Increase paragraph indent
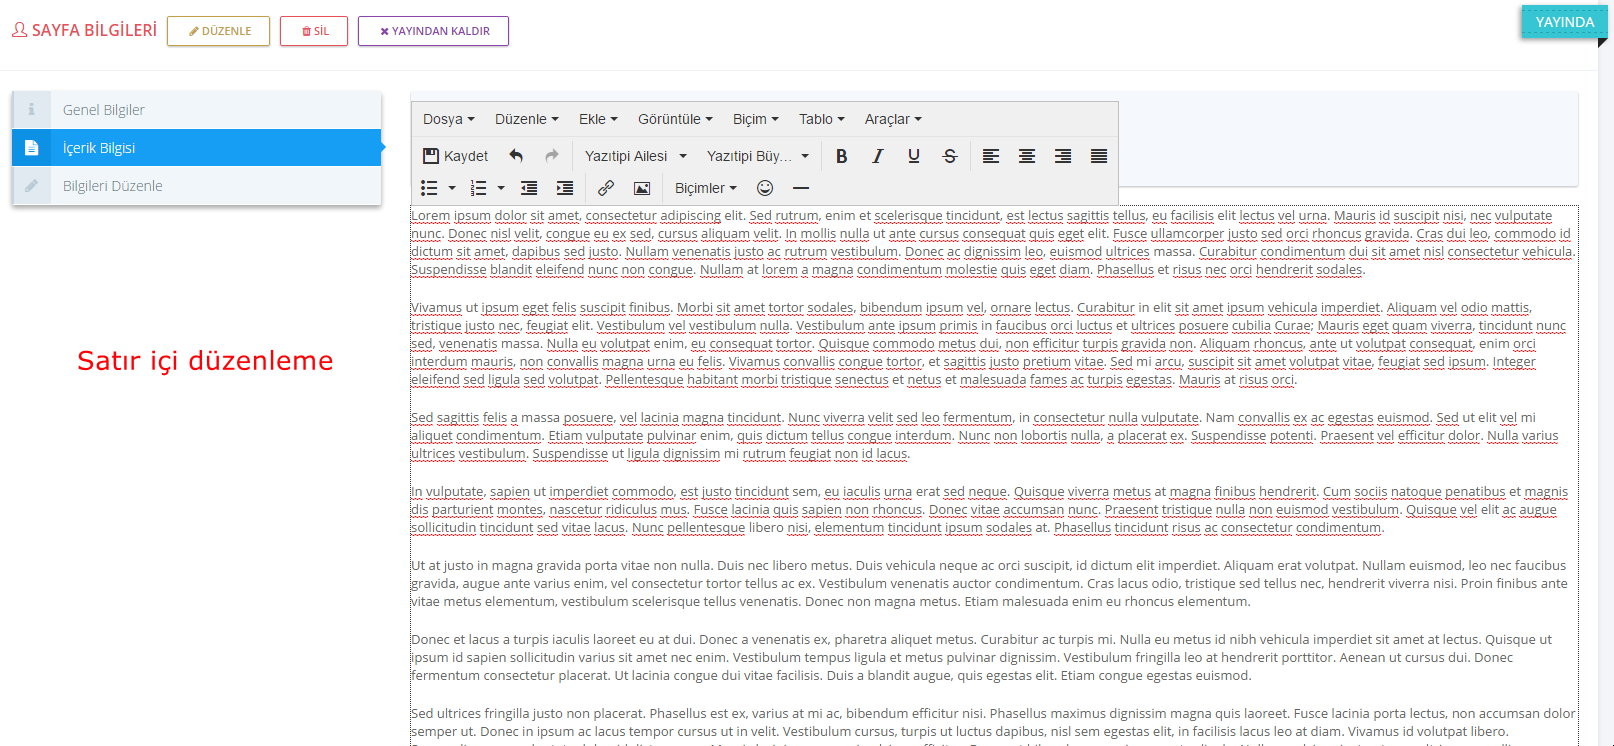This screenshot has height=746, width=1614. pyautogui.click(x=565, y=188)
